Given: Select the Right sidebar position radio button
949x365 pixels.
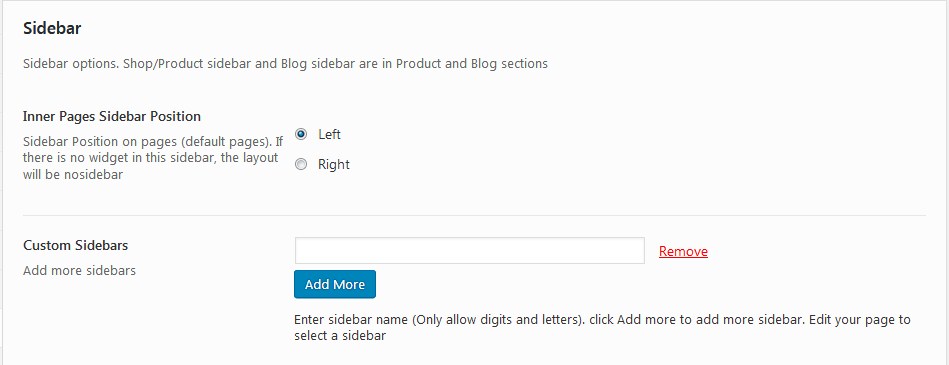Looking at the screenshot, I should click(301, 164).
